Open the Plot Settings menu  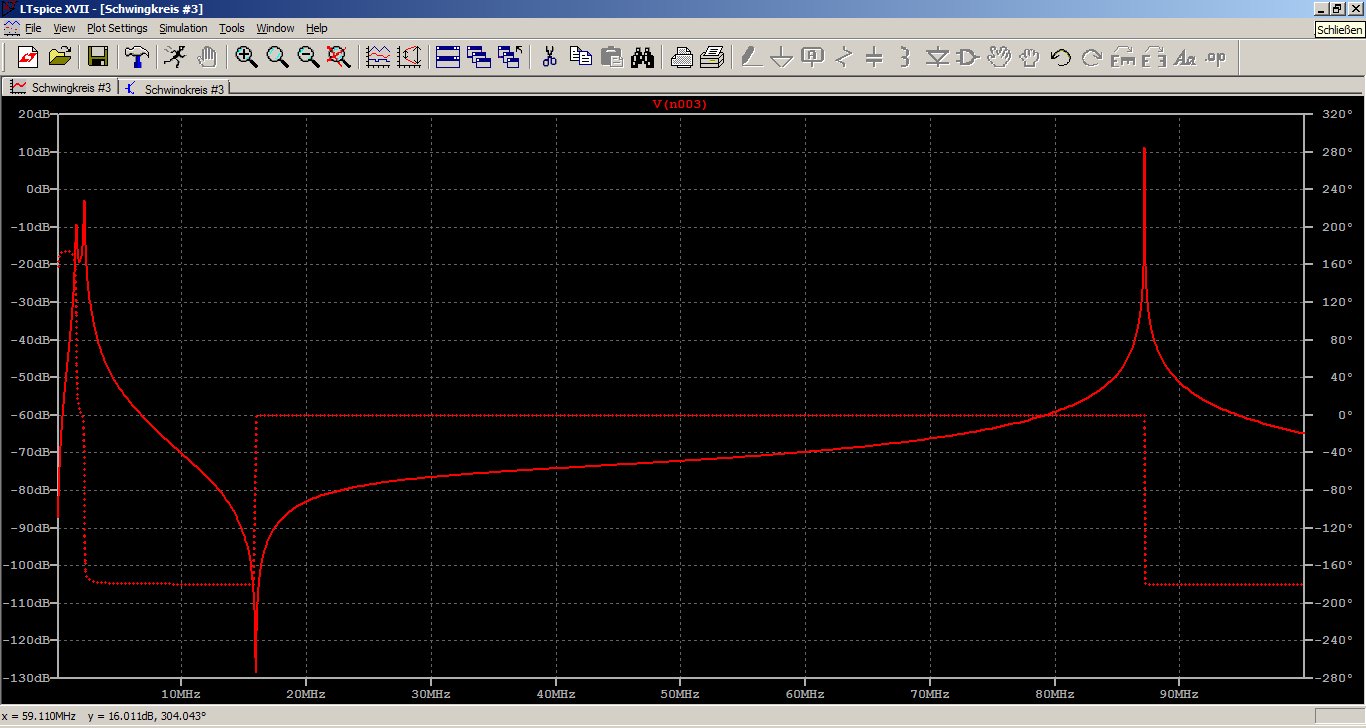117,28
